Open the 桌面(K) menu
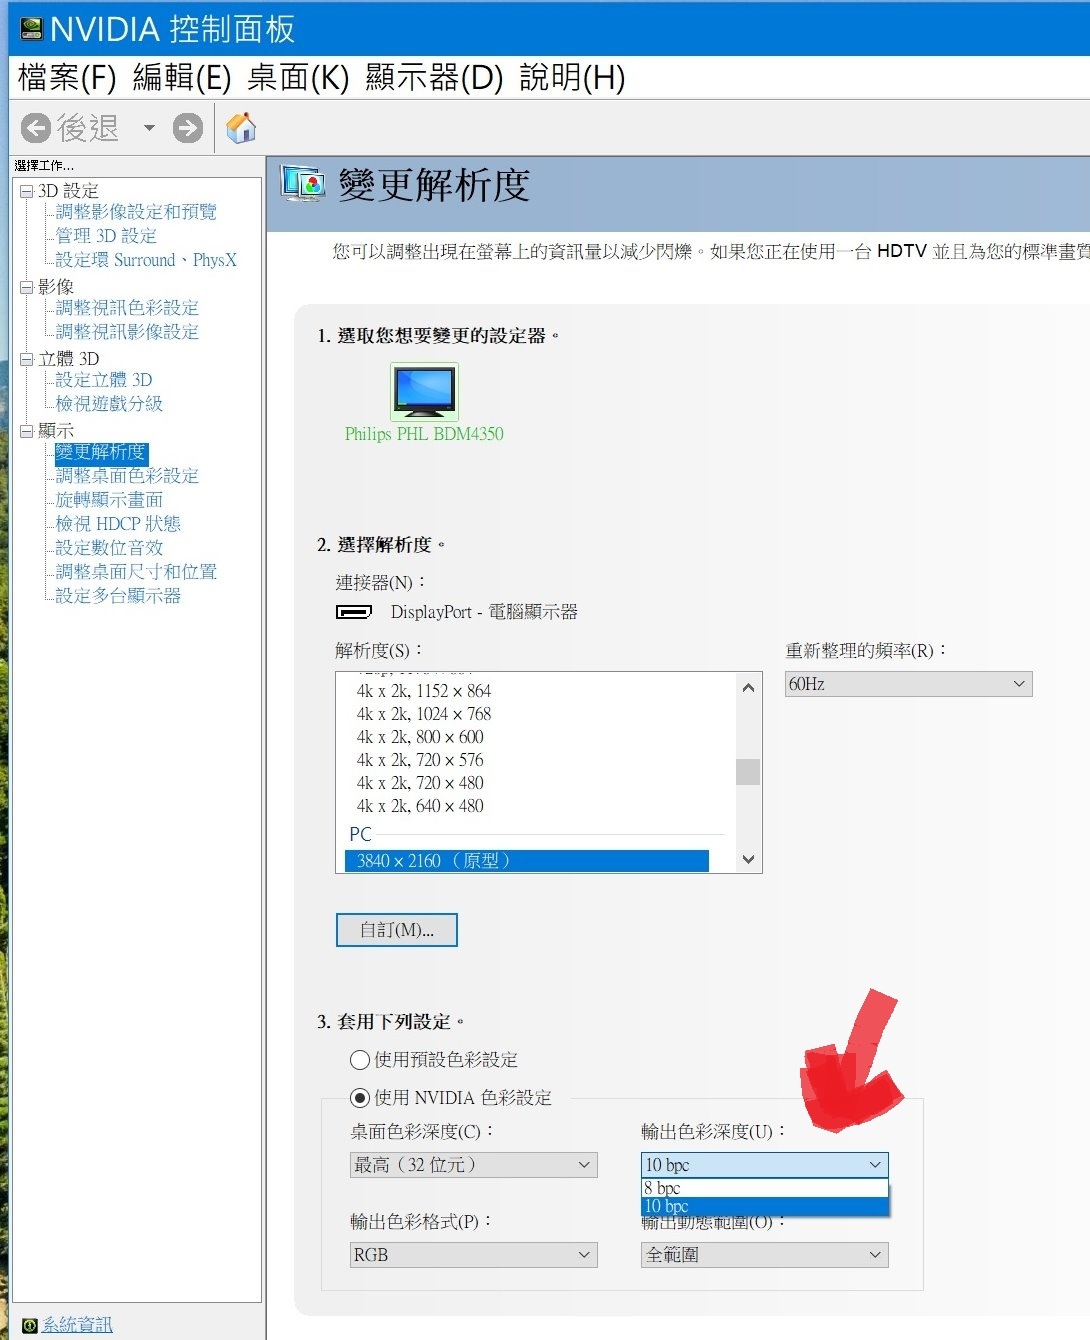The image size is (1090, 1340). (298, 77)
